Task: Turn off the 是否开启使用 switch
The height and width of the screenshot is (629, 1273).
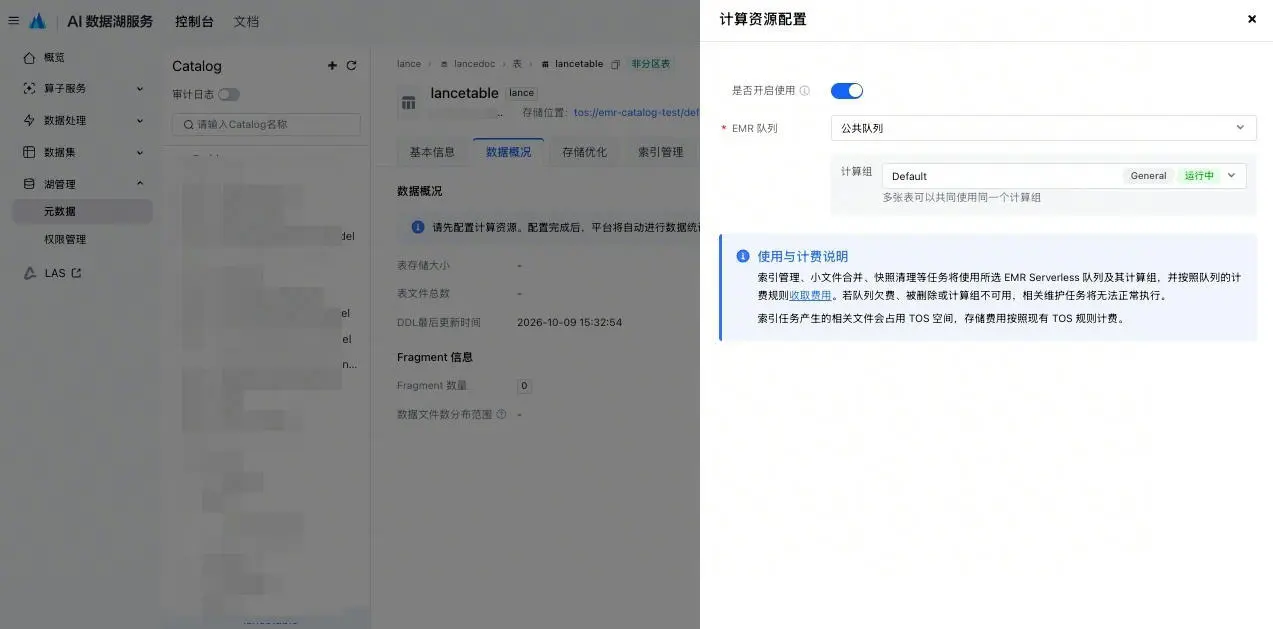Action: pyautogui.click(x=847, y=91)
